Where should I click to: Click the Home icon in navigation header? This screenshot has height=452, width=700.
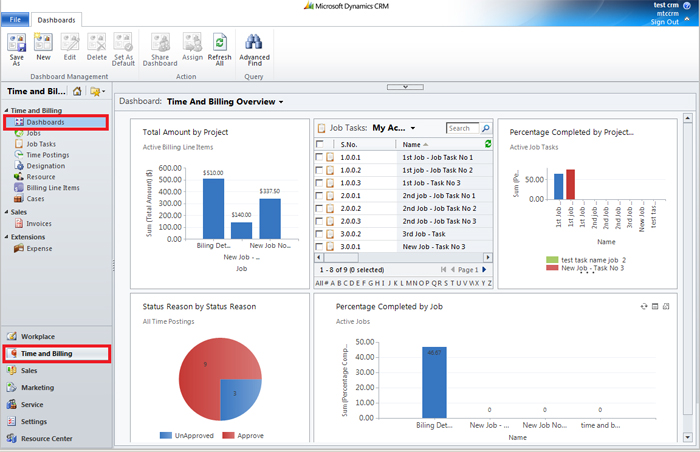[x=77, y=91]
